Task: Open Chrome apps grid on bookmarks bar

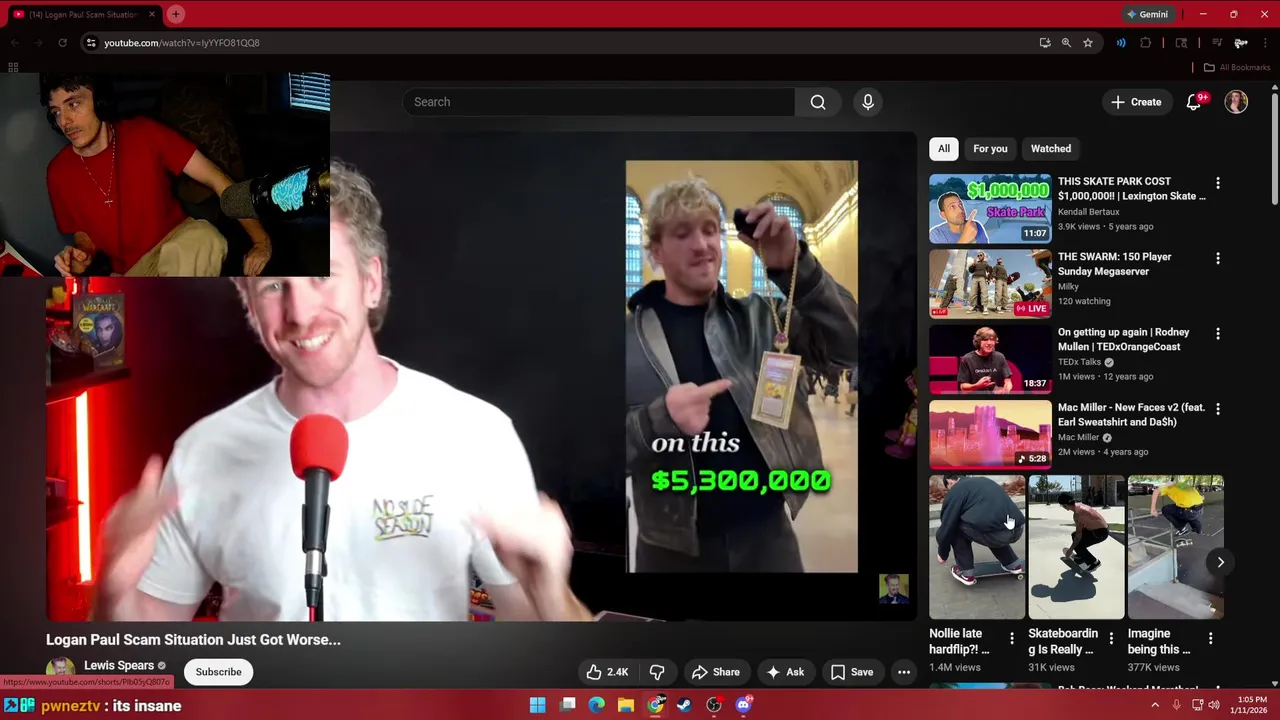Action: click(x=13, y=67)
